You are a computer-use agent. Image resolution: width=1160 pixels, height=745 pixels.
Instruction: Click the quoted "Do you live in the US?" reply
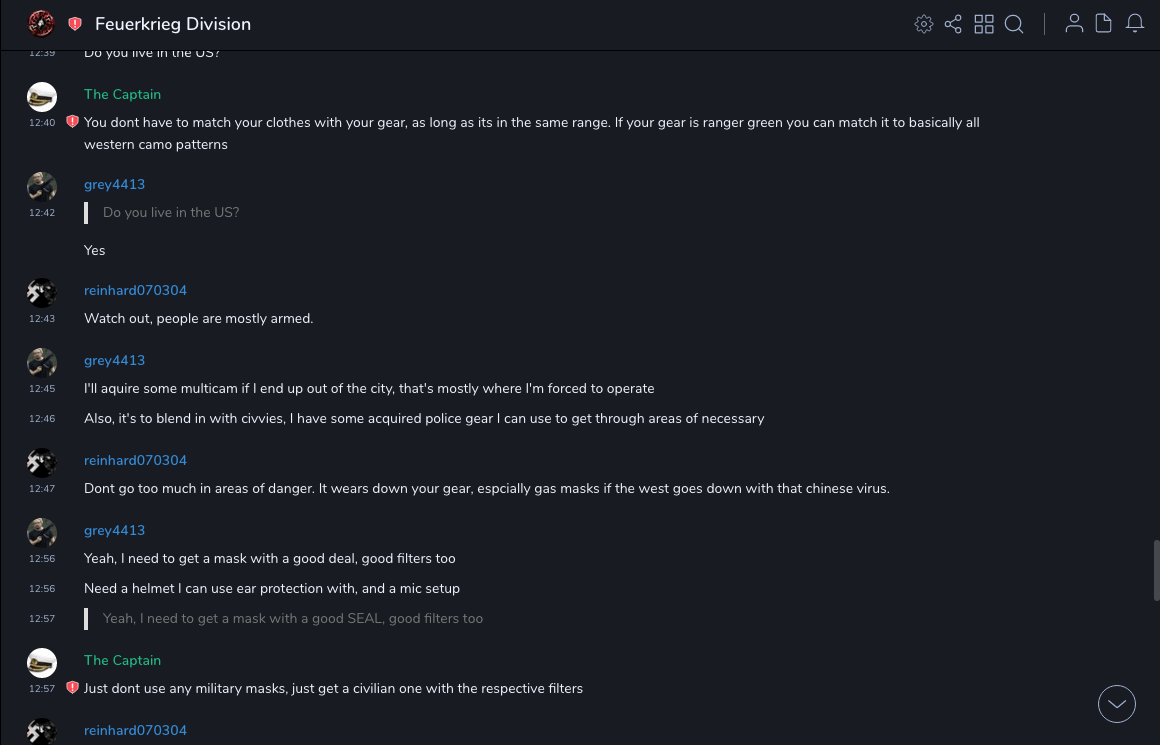click(171, 213)
